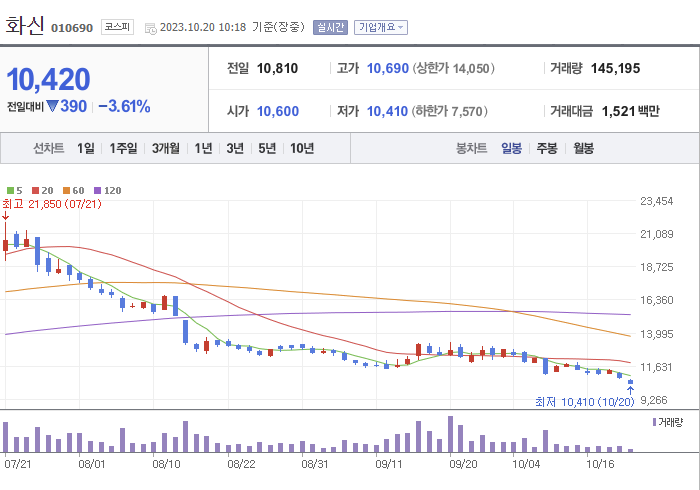Click the blue up arrow marking the low
This screenshot has height=490, width=700.
(x=630, y=390)
